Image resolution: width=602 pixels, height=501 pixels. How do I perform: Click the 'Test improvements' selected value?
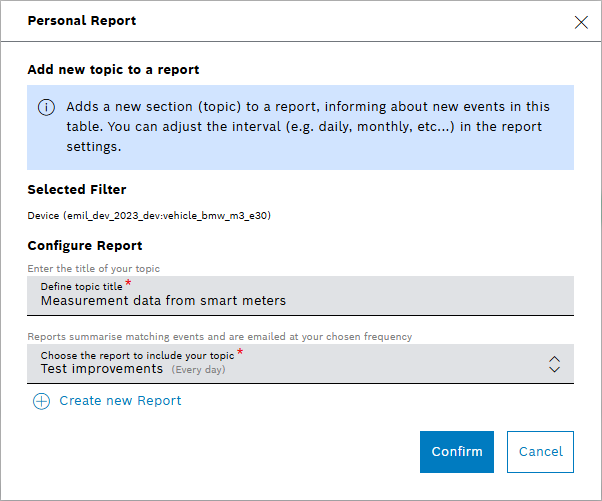pyautogui.click(x=101, y=369)
